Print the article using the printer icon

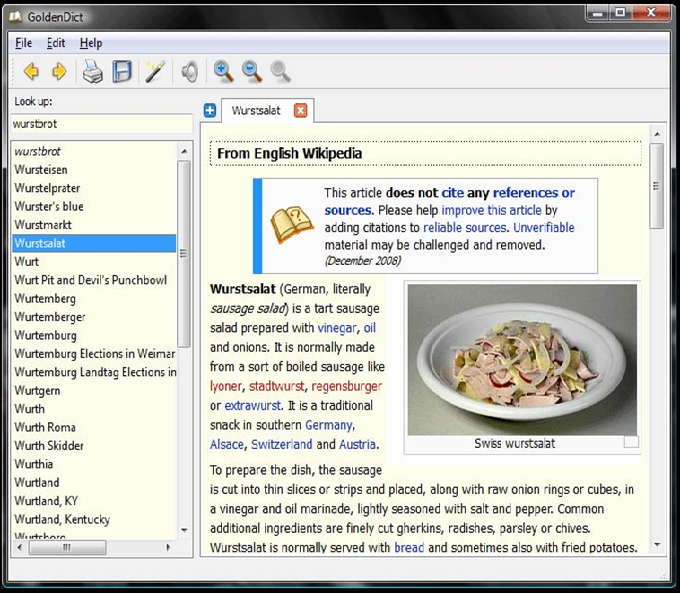pyautogui.click(x=93, y=71)
